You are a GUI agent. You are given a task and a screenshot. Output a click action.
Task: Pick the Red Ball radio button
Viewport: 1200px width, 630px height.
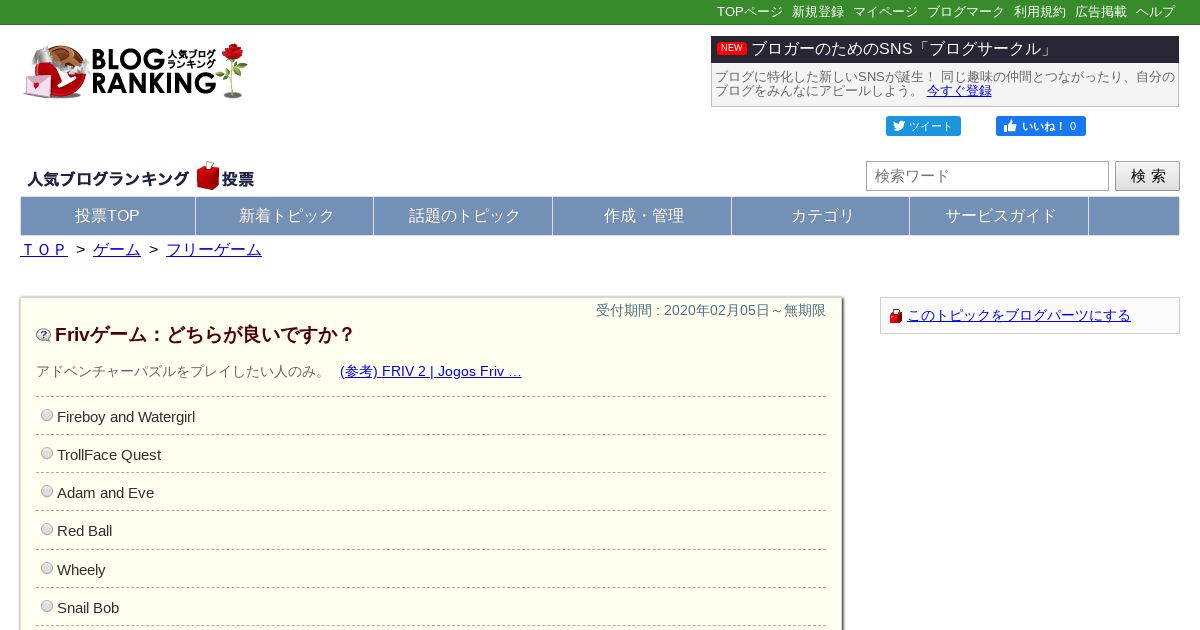tap(47, 529)
